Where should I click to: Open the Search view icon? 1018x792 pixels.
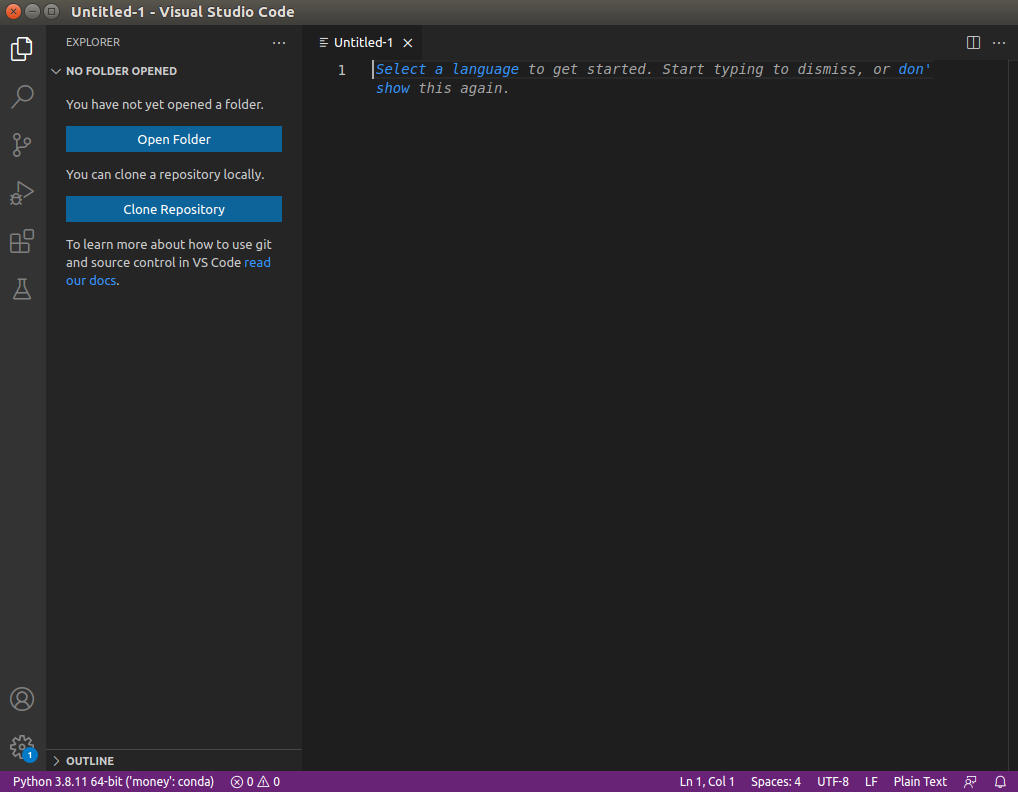click(x=22, y=96)
